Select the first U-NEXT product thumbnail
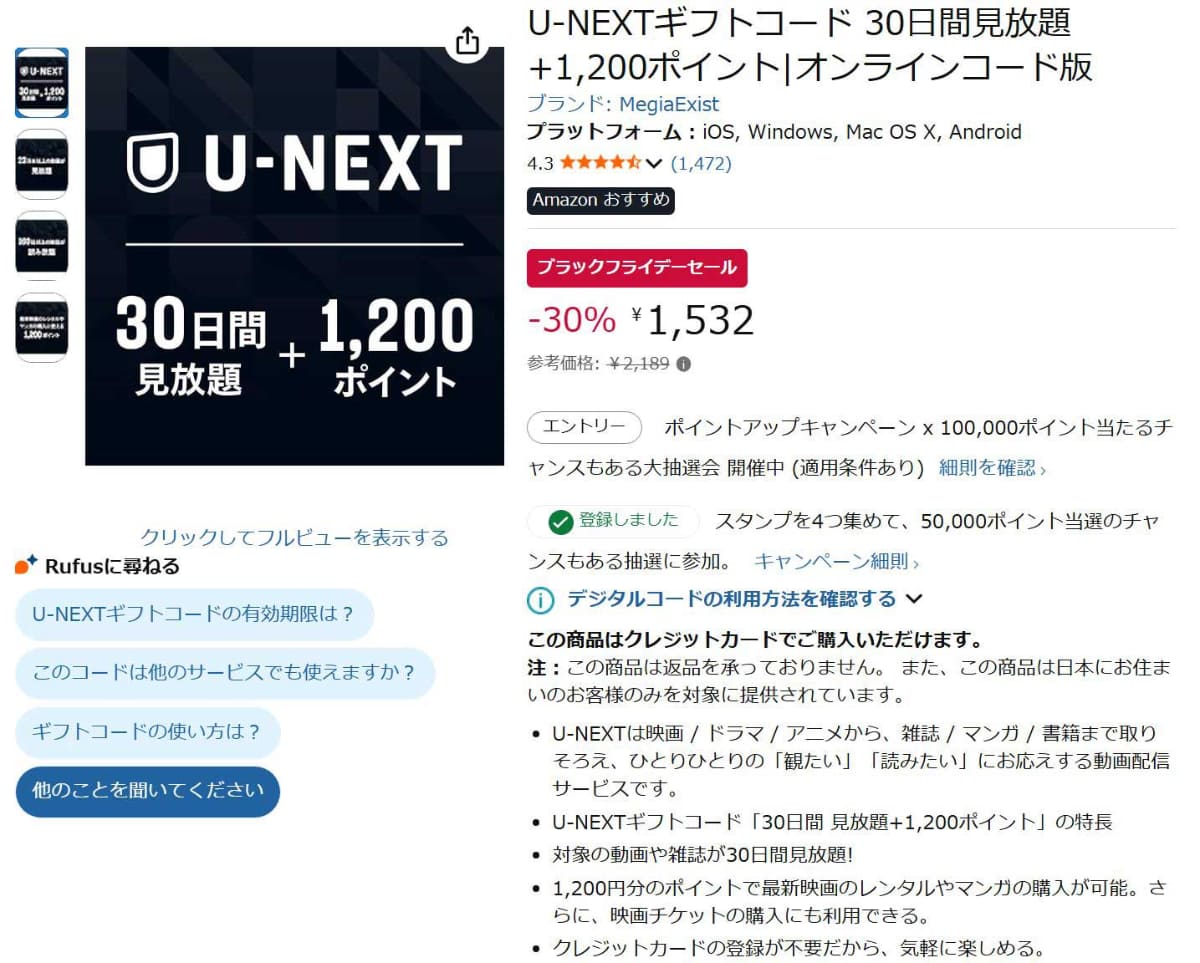Screen dimensions: 1200x963 pyautogui.click(x=42, y=82)
